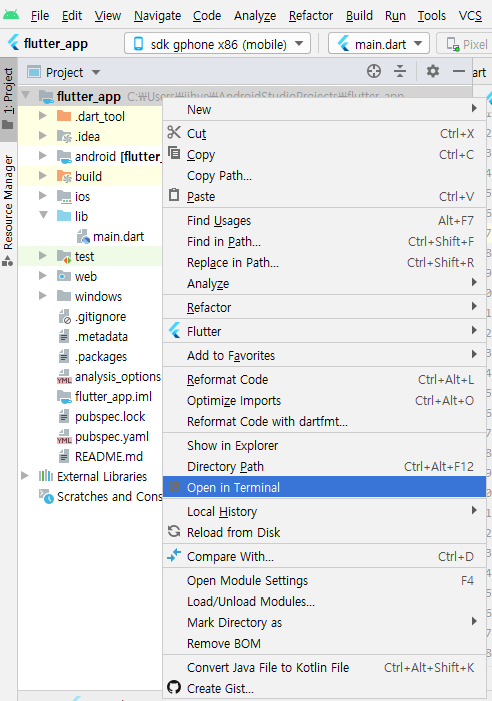Select analysis_options file in tree
The width and height of the screenshot is (492, 701).
pos(118,377)
